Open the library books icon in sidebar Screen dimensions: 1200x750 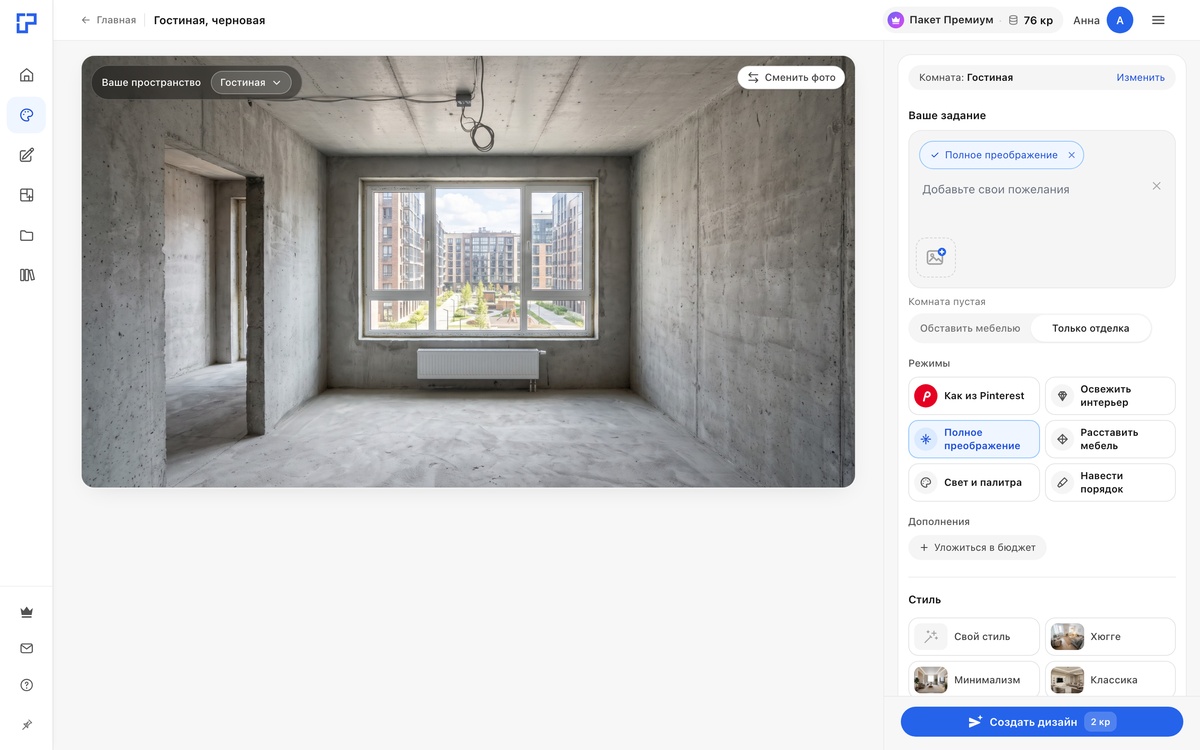[x=26, y=275]
